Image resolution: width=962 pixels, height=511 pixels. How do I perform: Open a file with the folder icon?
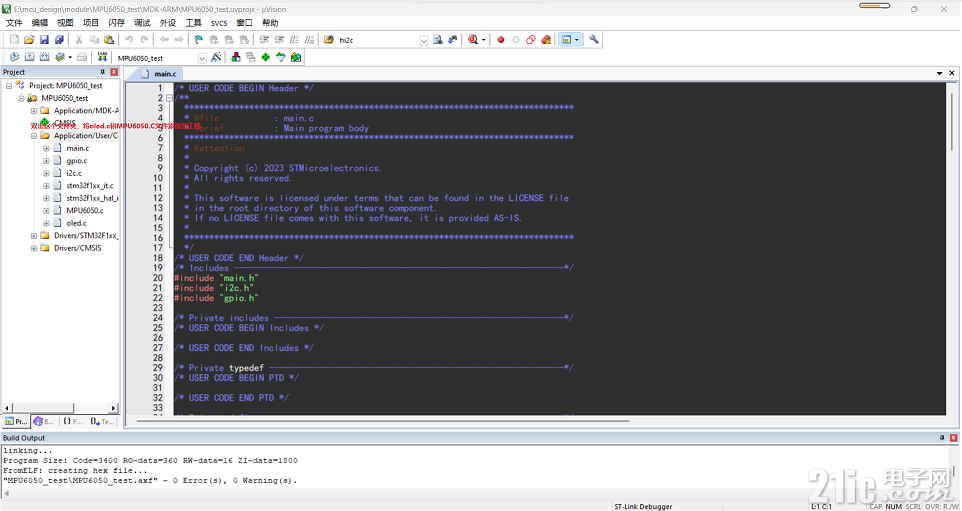[x=29, y=40]
